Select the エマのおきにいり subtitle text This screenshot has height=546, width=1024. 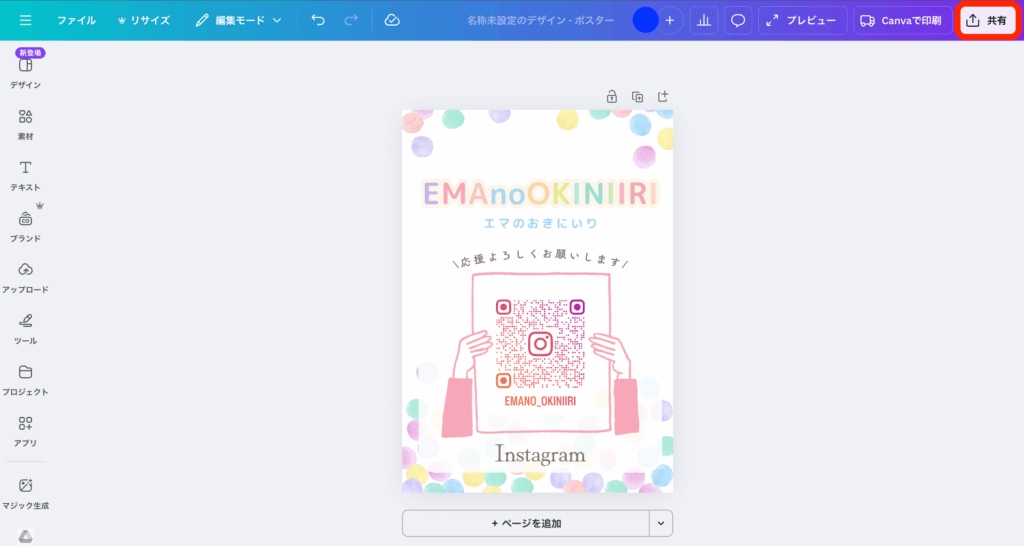point(540,223)
